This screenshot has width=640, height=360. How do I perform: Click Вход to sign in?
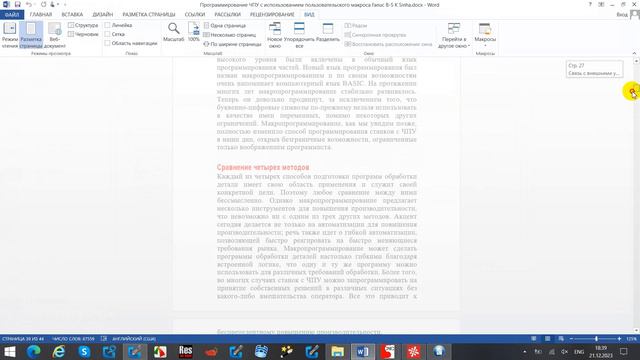point(622,15)
